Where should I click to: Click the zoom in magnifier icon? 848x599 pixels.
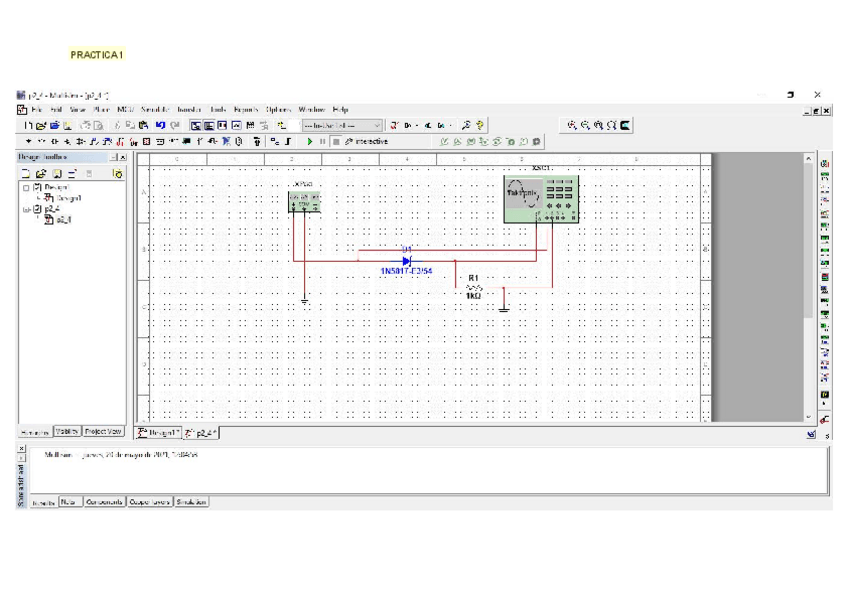click(x=573, y=125)
